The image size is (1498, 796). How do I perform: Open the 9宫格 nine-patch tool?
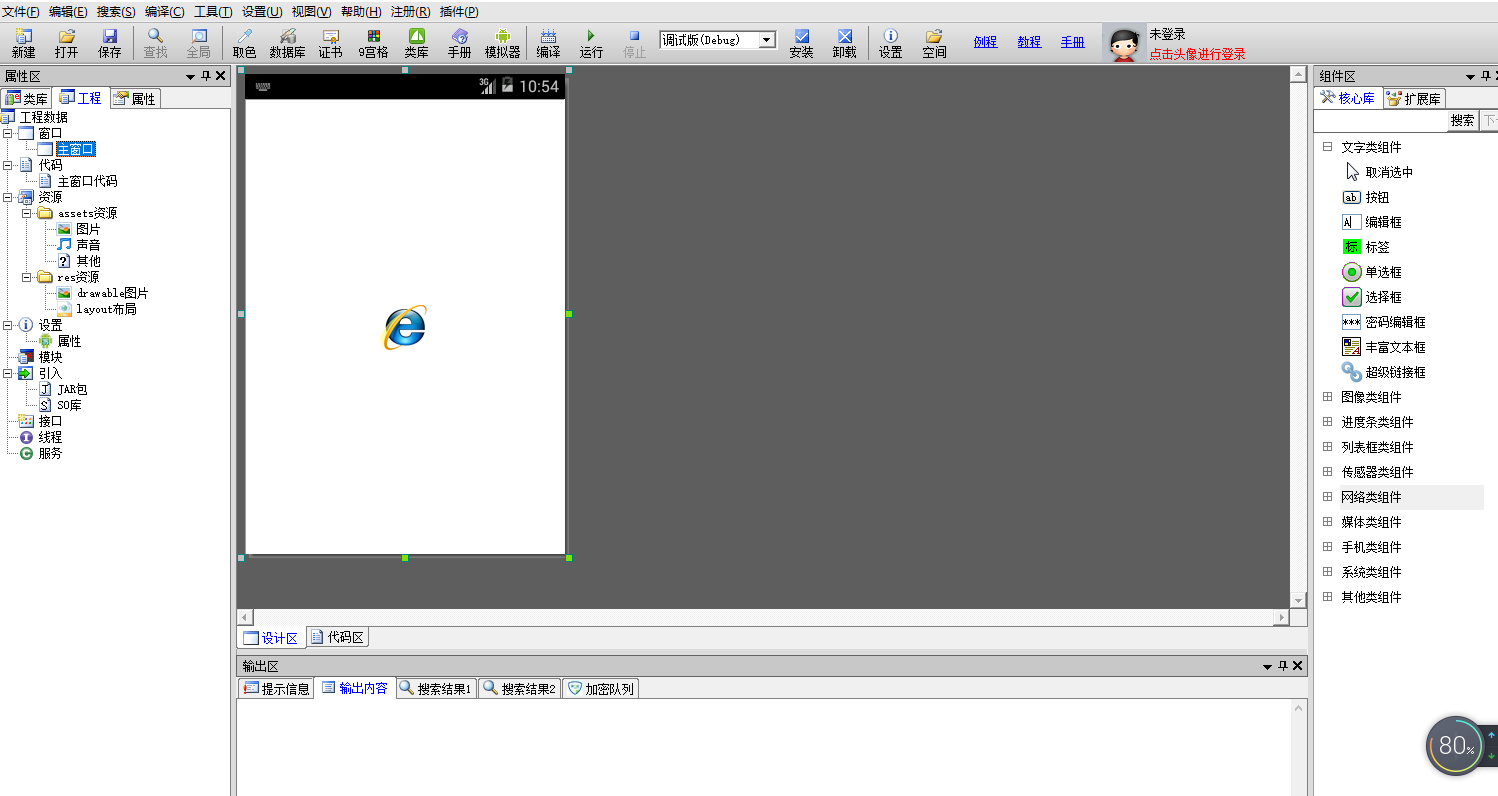[x=373, y=43]
